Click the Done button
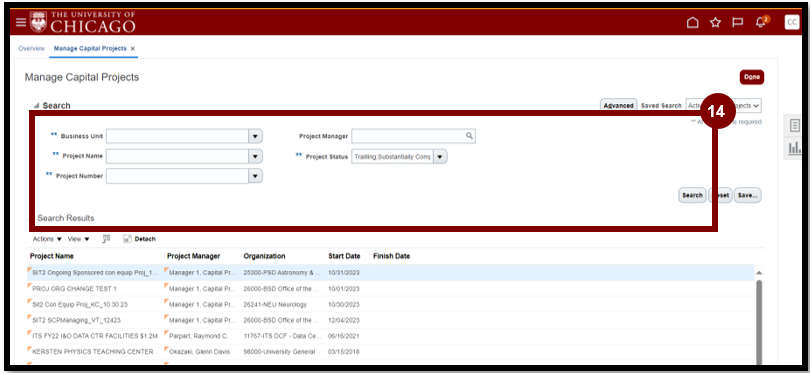This screenshot has height=373, width=810. [x=752, y=77]
